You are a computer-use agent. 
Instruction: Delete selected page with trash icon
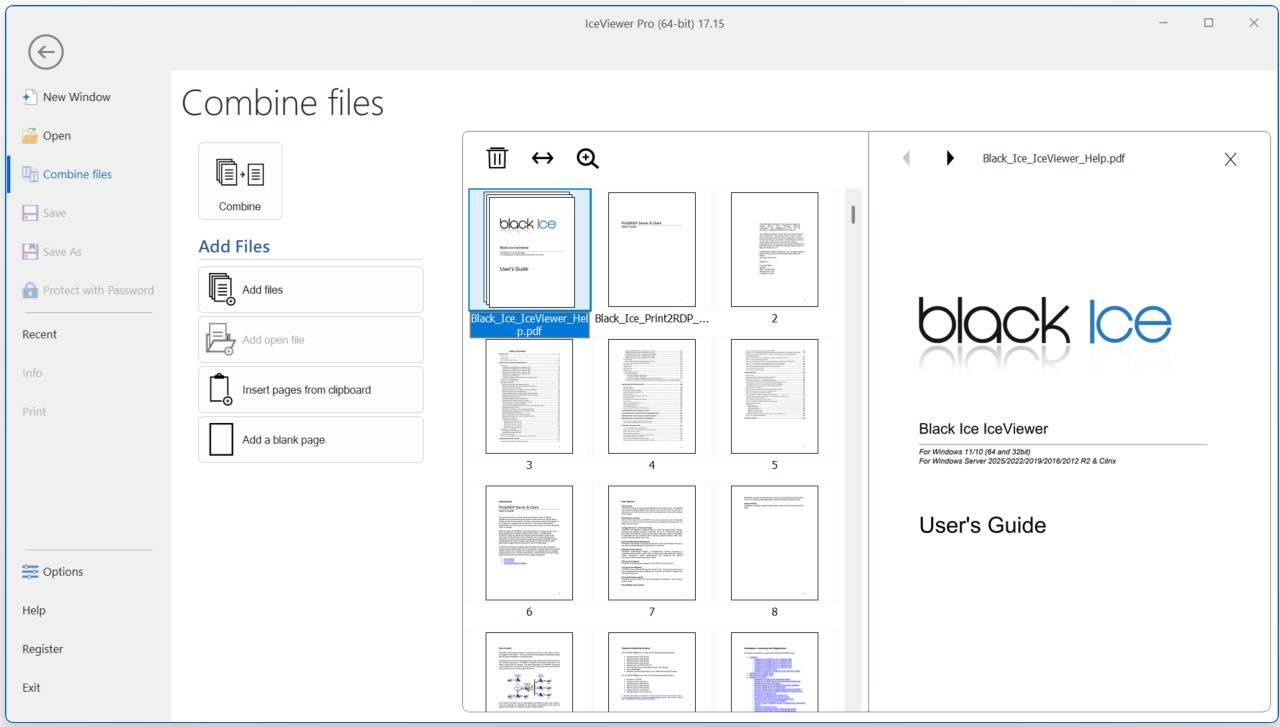click(497, 158)
